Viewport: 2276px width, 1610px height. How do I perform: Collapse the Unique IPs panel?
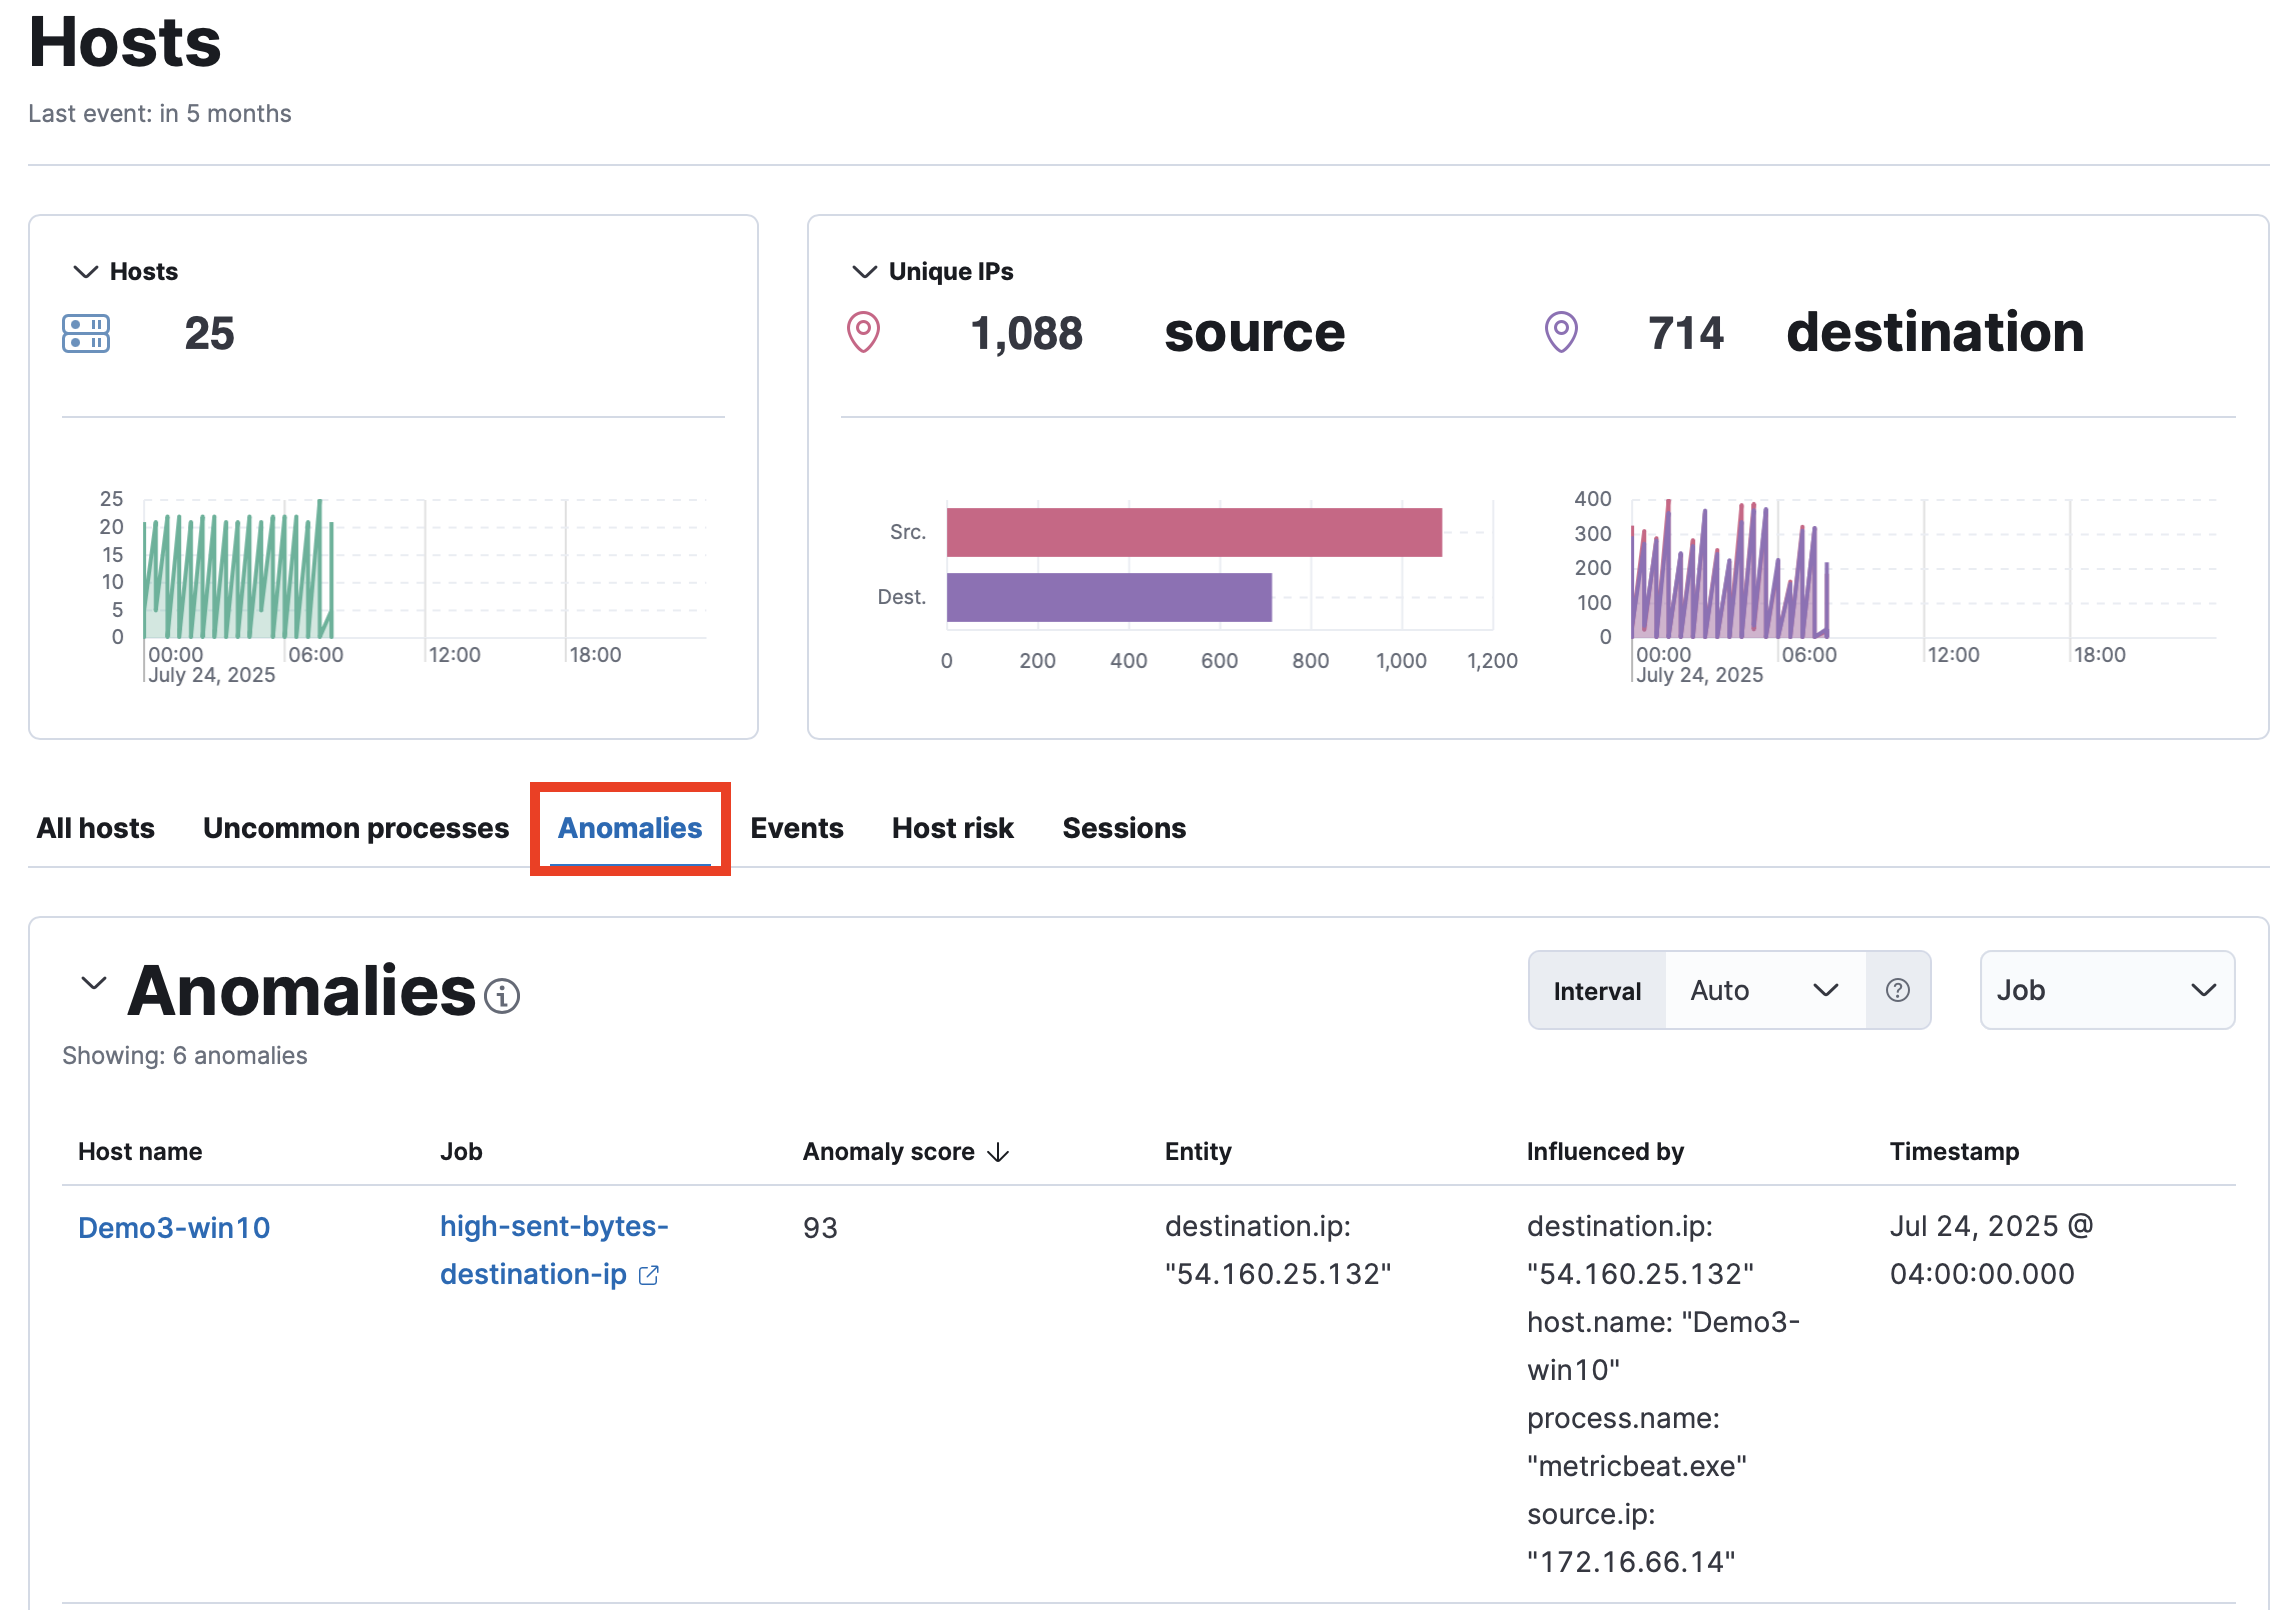point(864,272)
